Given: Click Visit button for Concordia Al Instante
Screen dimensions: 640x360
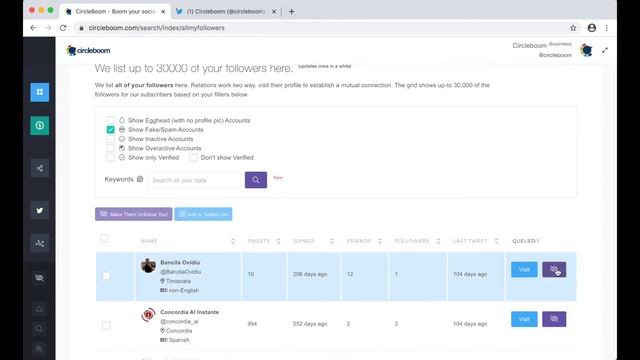Looking at the screenshot, I should point(524,319).
